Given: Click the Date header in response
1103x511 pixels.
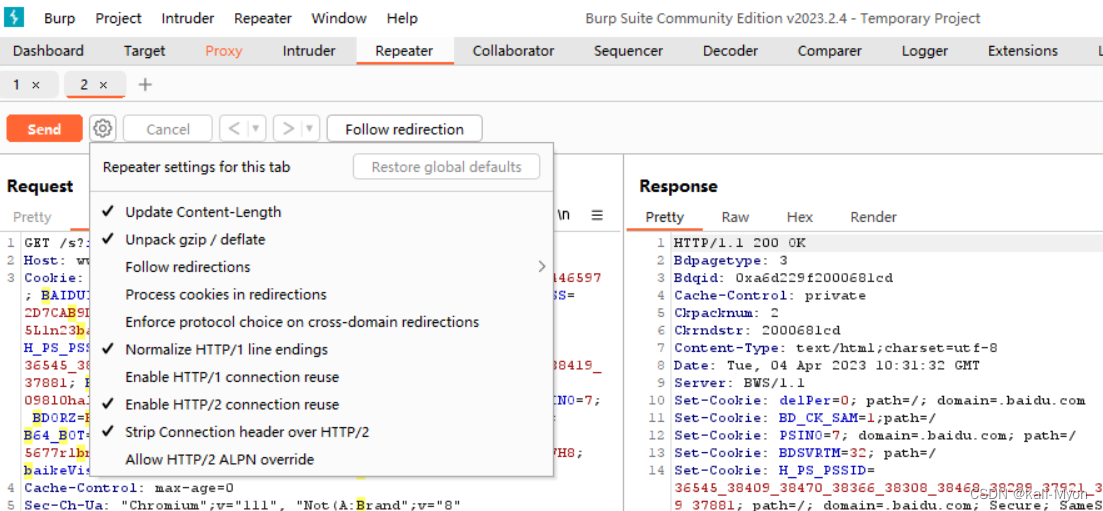Looking at the screenshot, I should point(827,365).
